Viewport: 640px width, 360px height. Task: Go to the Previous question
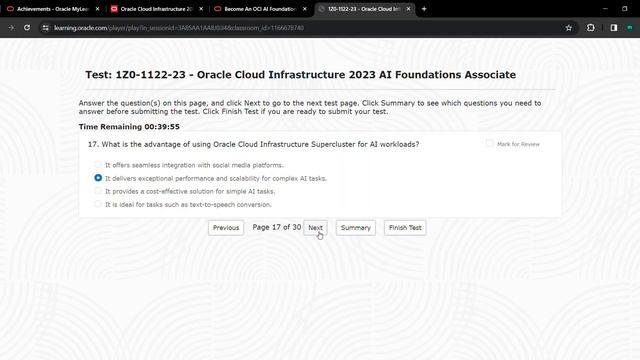pyautogui.click(x=226, y=228)
